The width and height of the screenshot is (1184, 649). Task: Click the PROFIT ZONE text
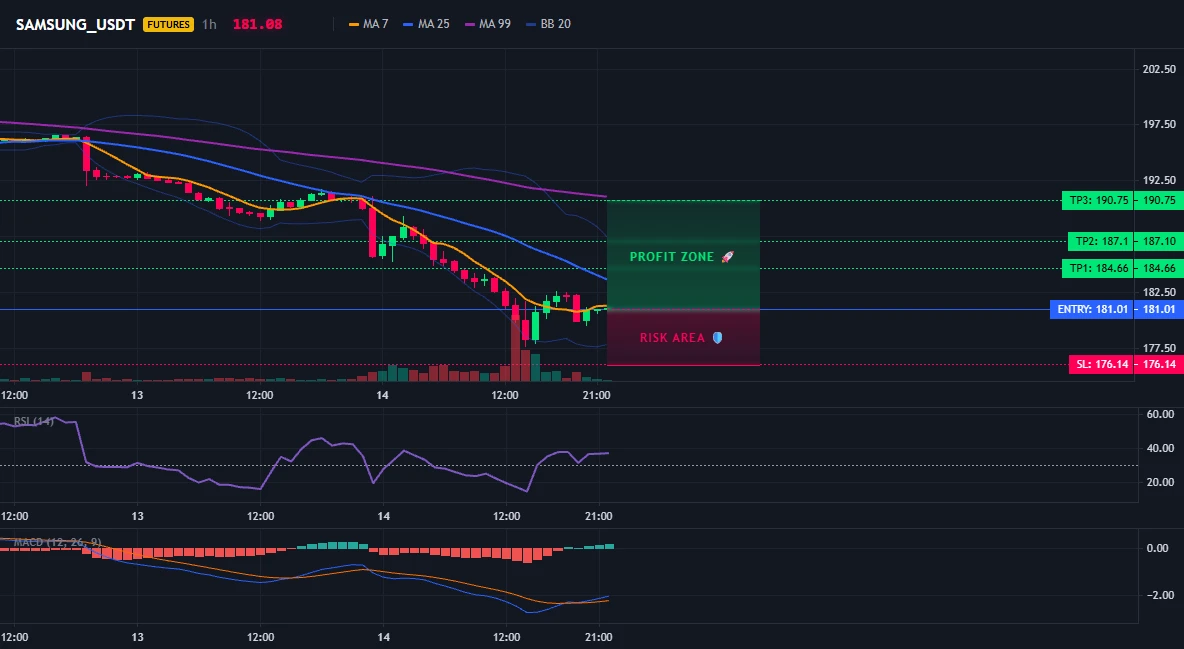pyautogui.click(x=671, y=257)
